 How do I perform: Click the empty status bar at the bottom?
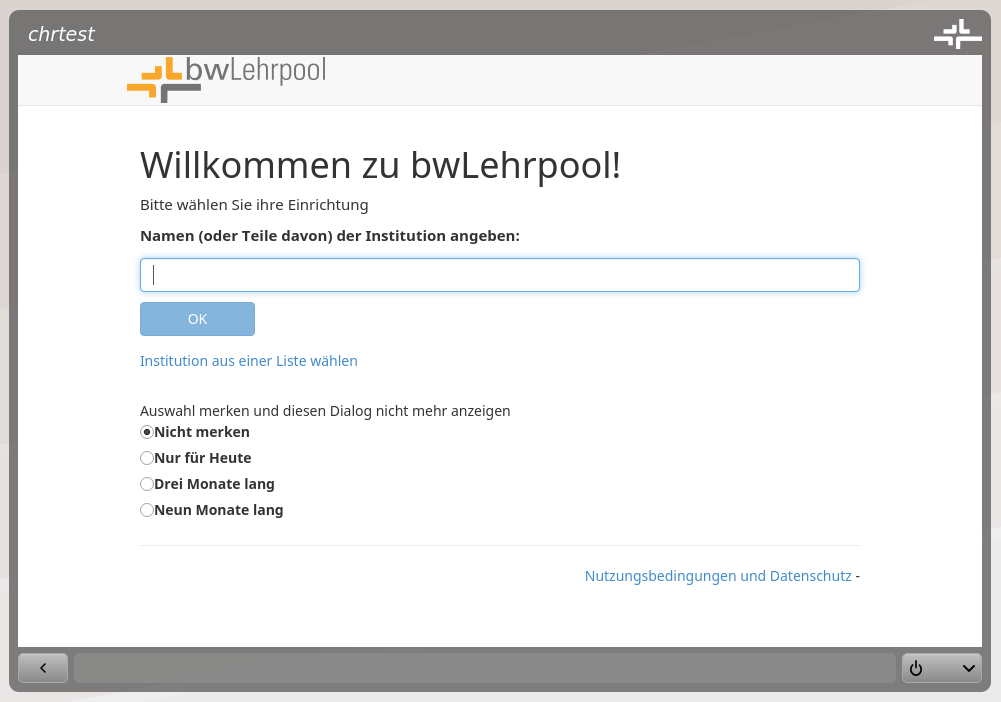[x=485, y=667]
